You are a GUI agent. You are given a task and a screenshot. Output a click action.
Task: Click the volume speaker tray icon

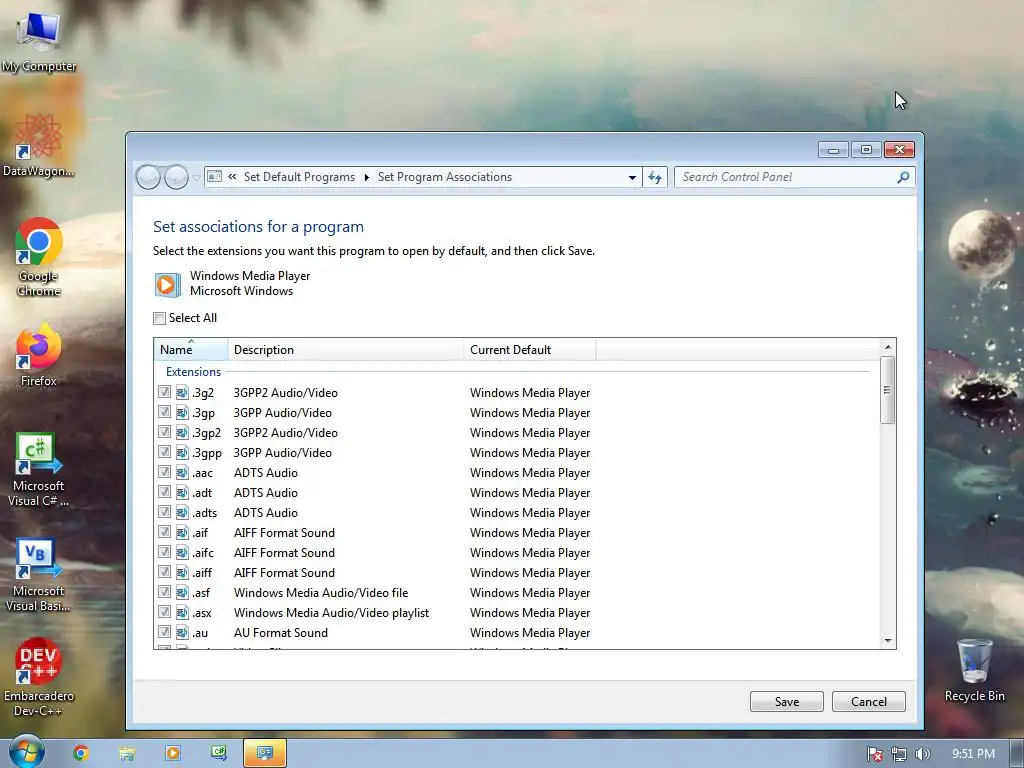[922, 754]
